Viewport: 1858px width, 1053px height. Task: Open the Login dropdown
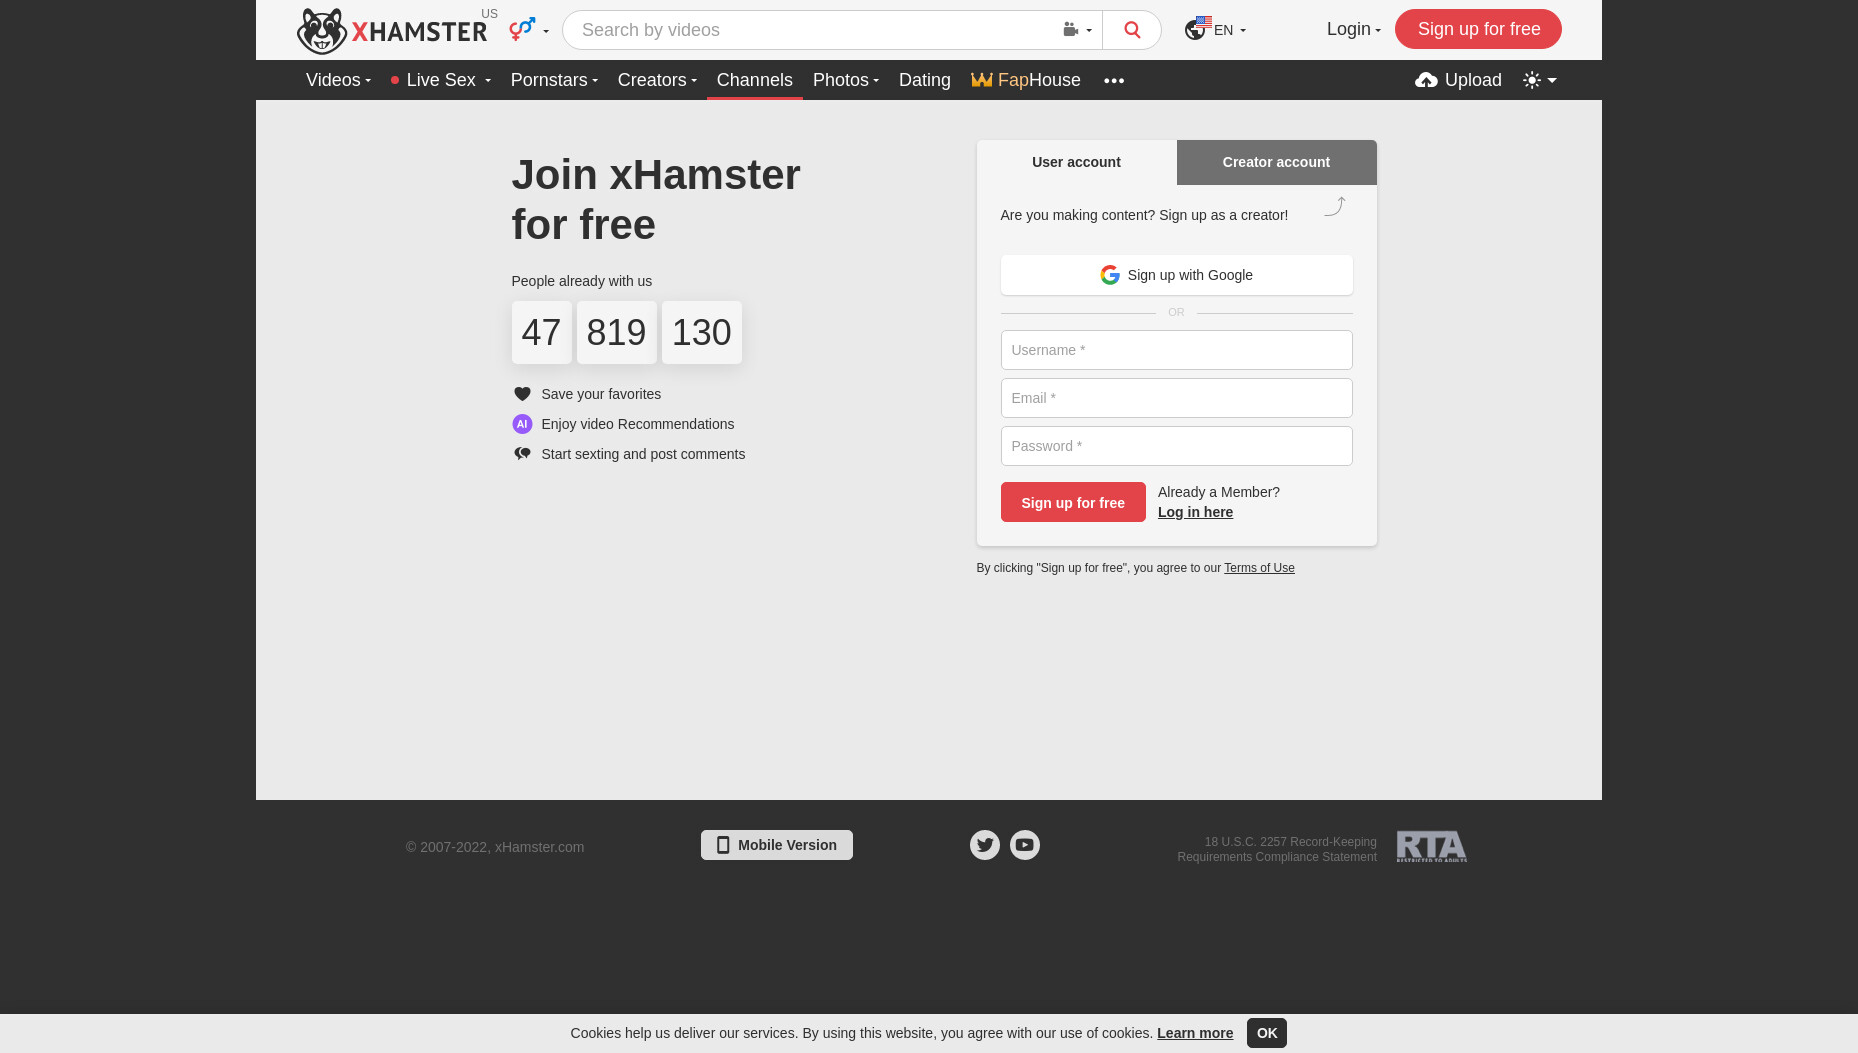point(1353,29)
